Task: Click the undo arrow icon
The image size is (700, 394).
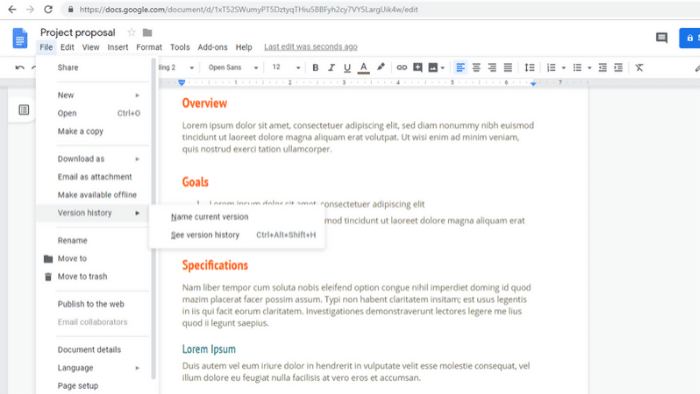Action: coord(20,68)
